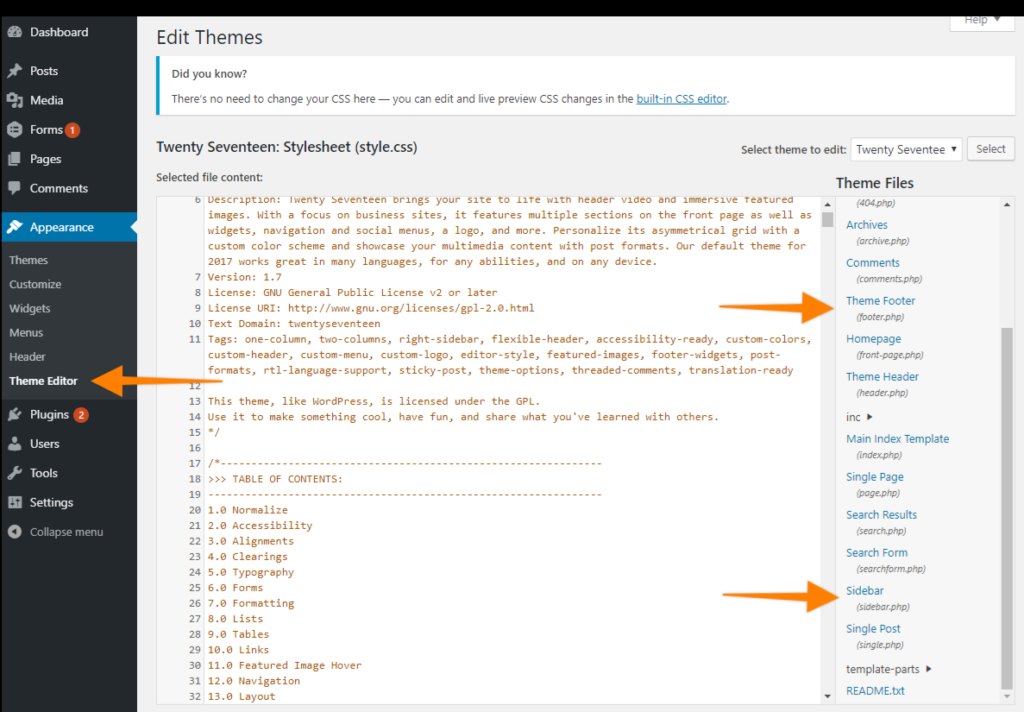Viewport: 1024px width, 712px height.
Task: Click the Comments speech-bubble icon
Action: point(14,188)
